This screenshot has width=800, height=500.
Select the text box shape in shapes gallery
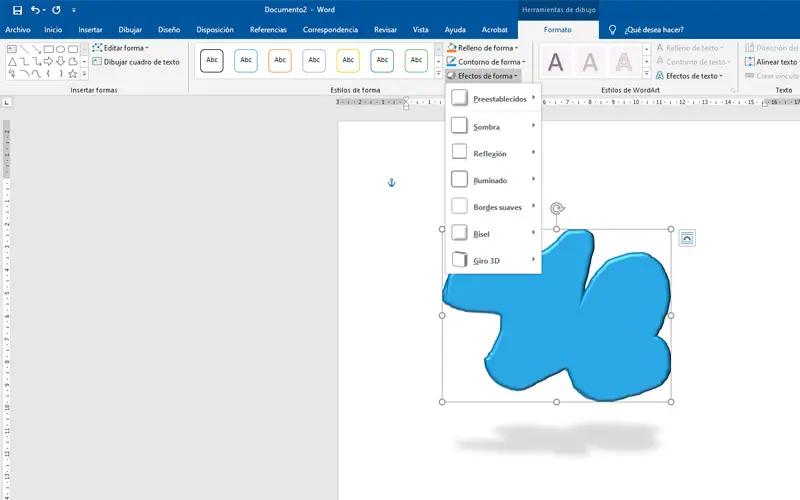pyautogui.click(x=12, y=49)
